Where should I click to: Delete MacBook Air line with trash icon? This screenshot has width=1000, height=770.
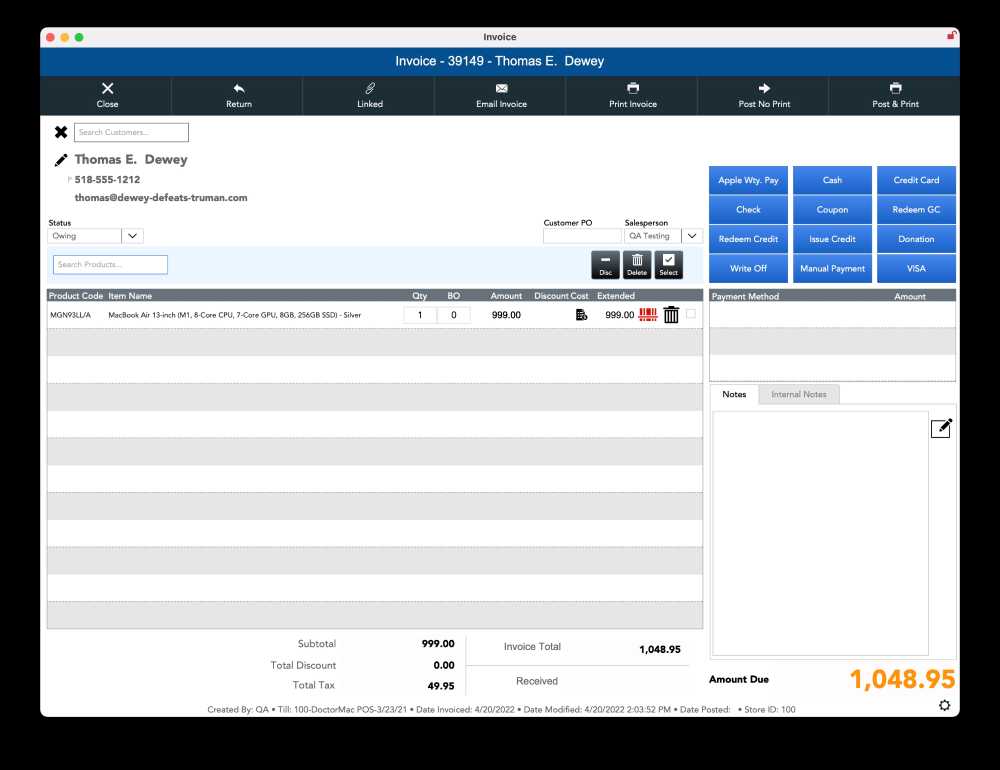pos(671,315)
